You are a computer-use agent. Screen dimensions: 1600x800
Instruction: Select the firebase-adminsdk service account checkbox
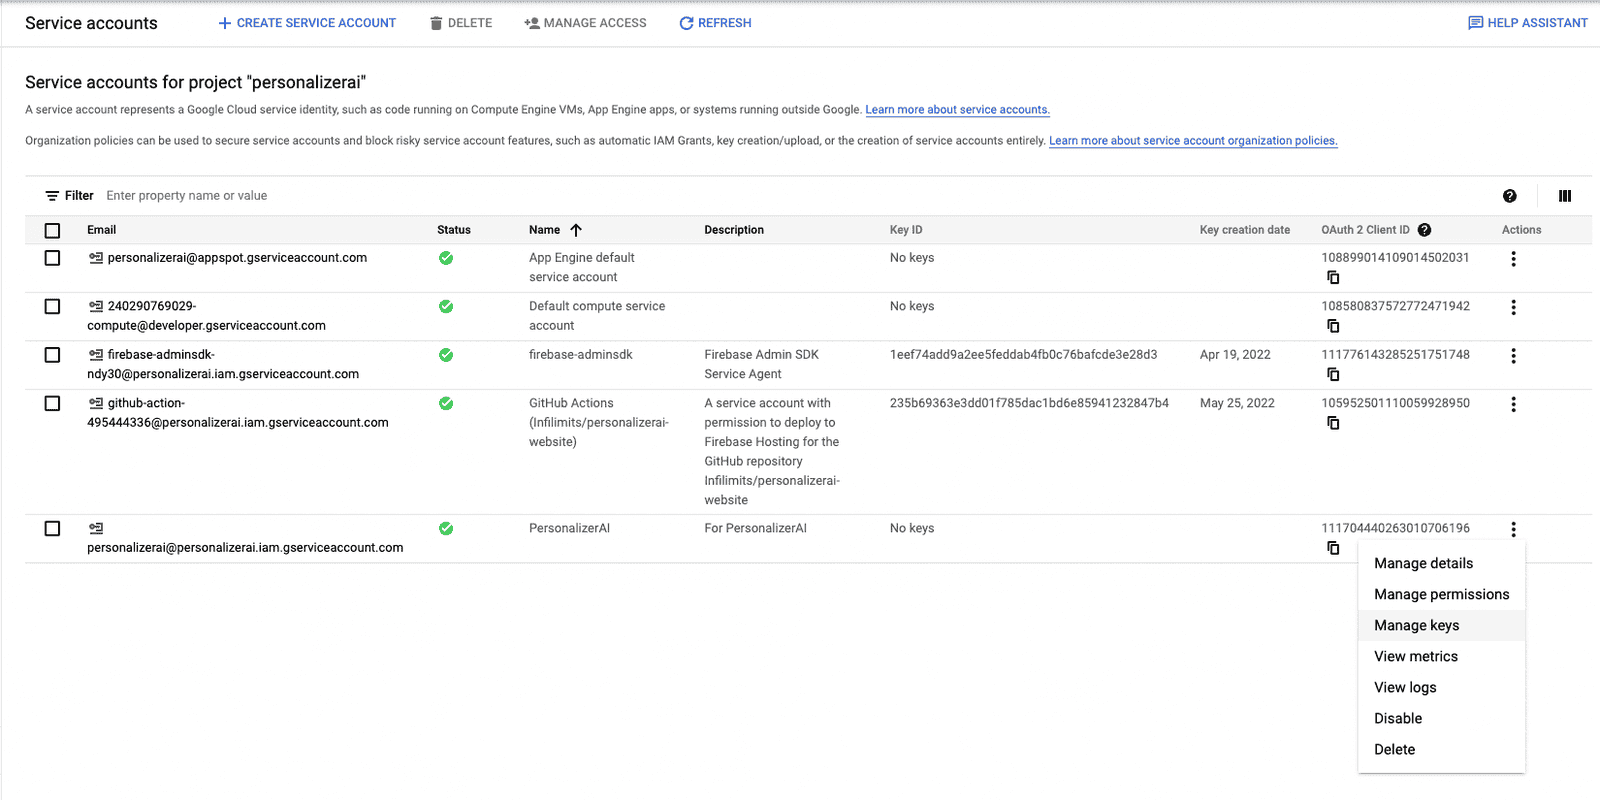[53, 355]
